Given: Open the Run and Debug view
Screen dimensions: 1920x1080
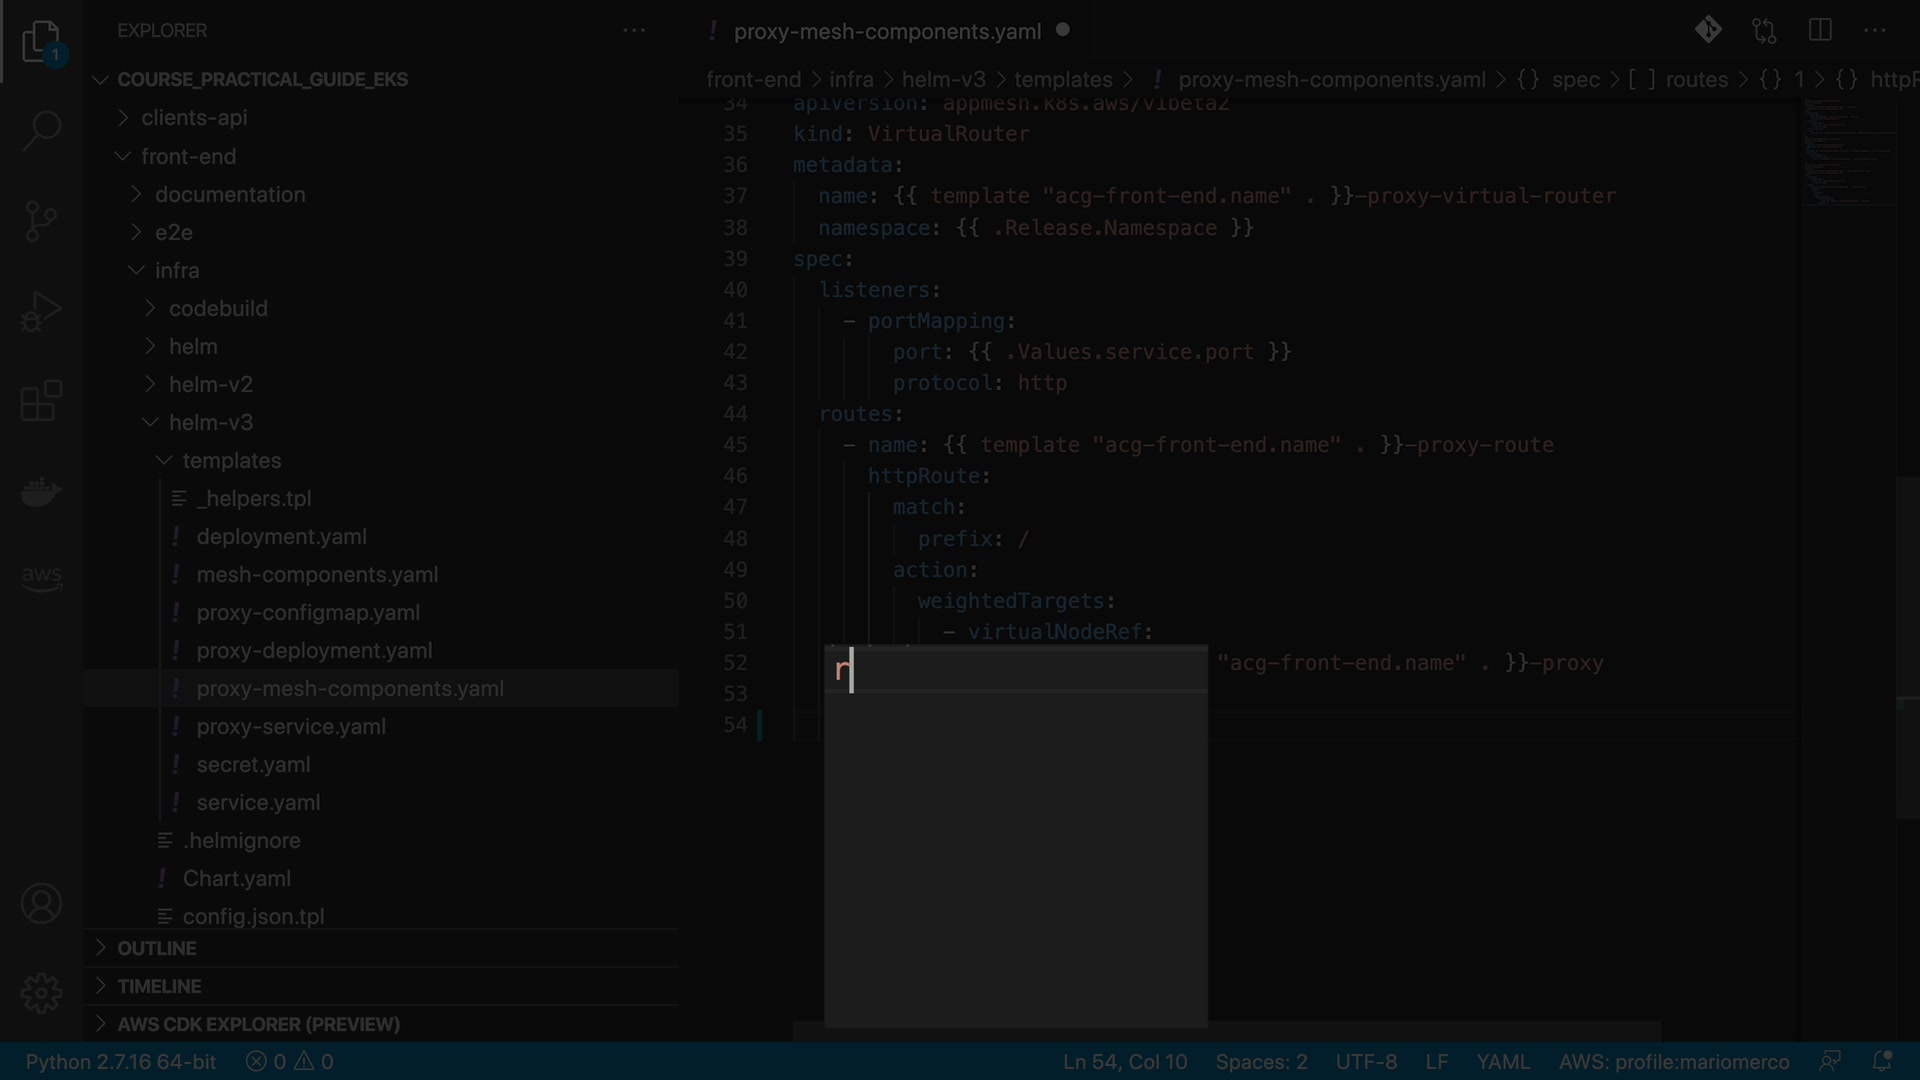Looking at the screenshot, I should (x=41, y=311).
